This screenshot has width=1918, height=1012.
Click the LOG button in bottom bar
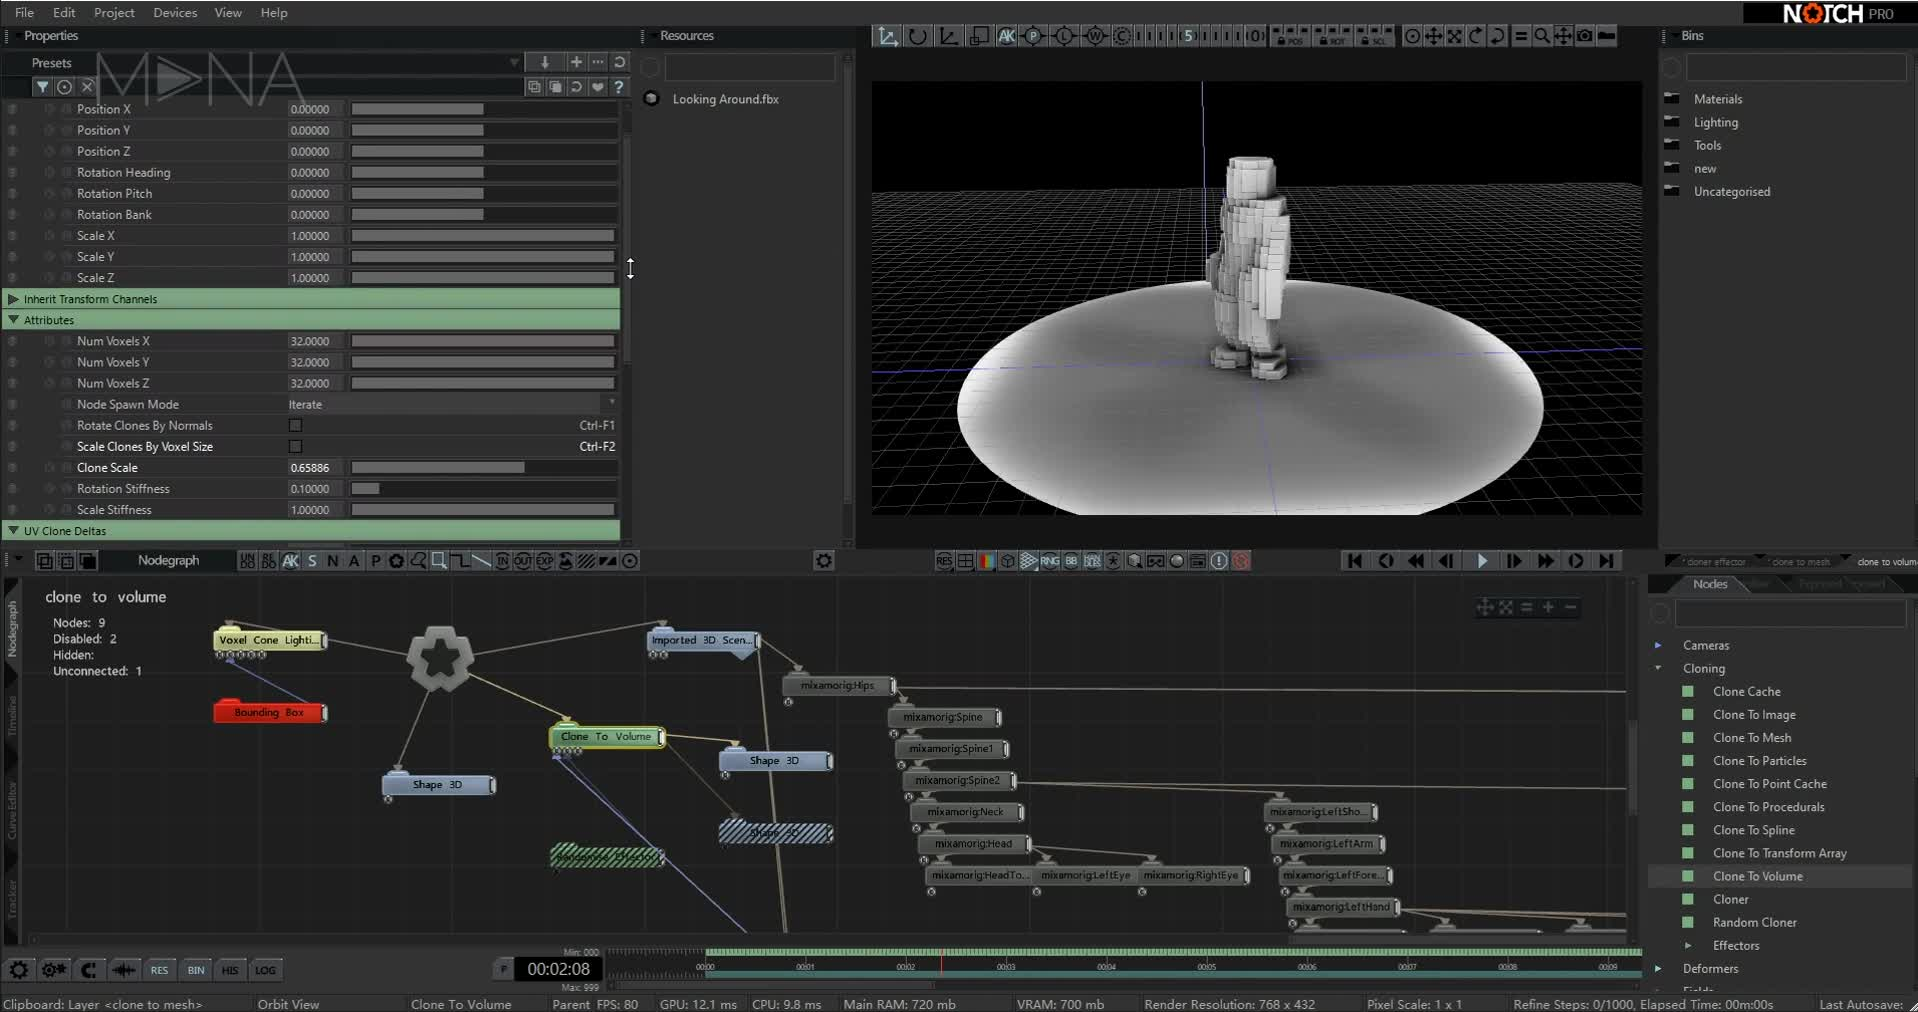265,970
